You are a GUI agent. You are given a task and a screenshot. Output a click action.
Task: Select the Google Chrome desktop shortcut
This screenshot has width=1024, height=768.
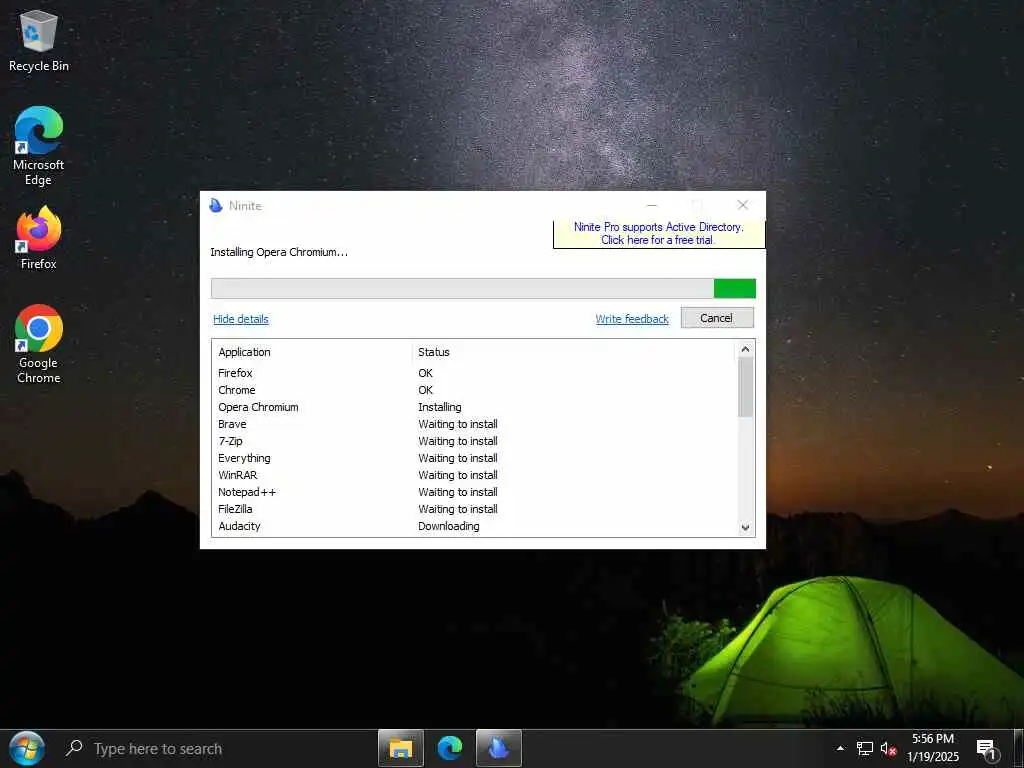[39, 344]
